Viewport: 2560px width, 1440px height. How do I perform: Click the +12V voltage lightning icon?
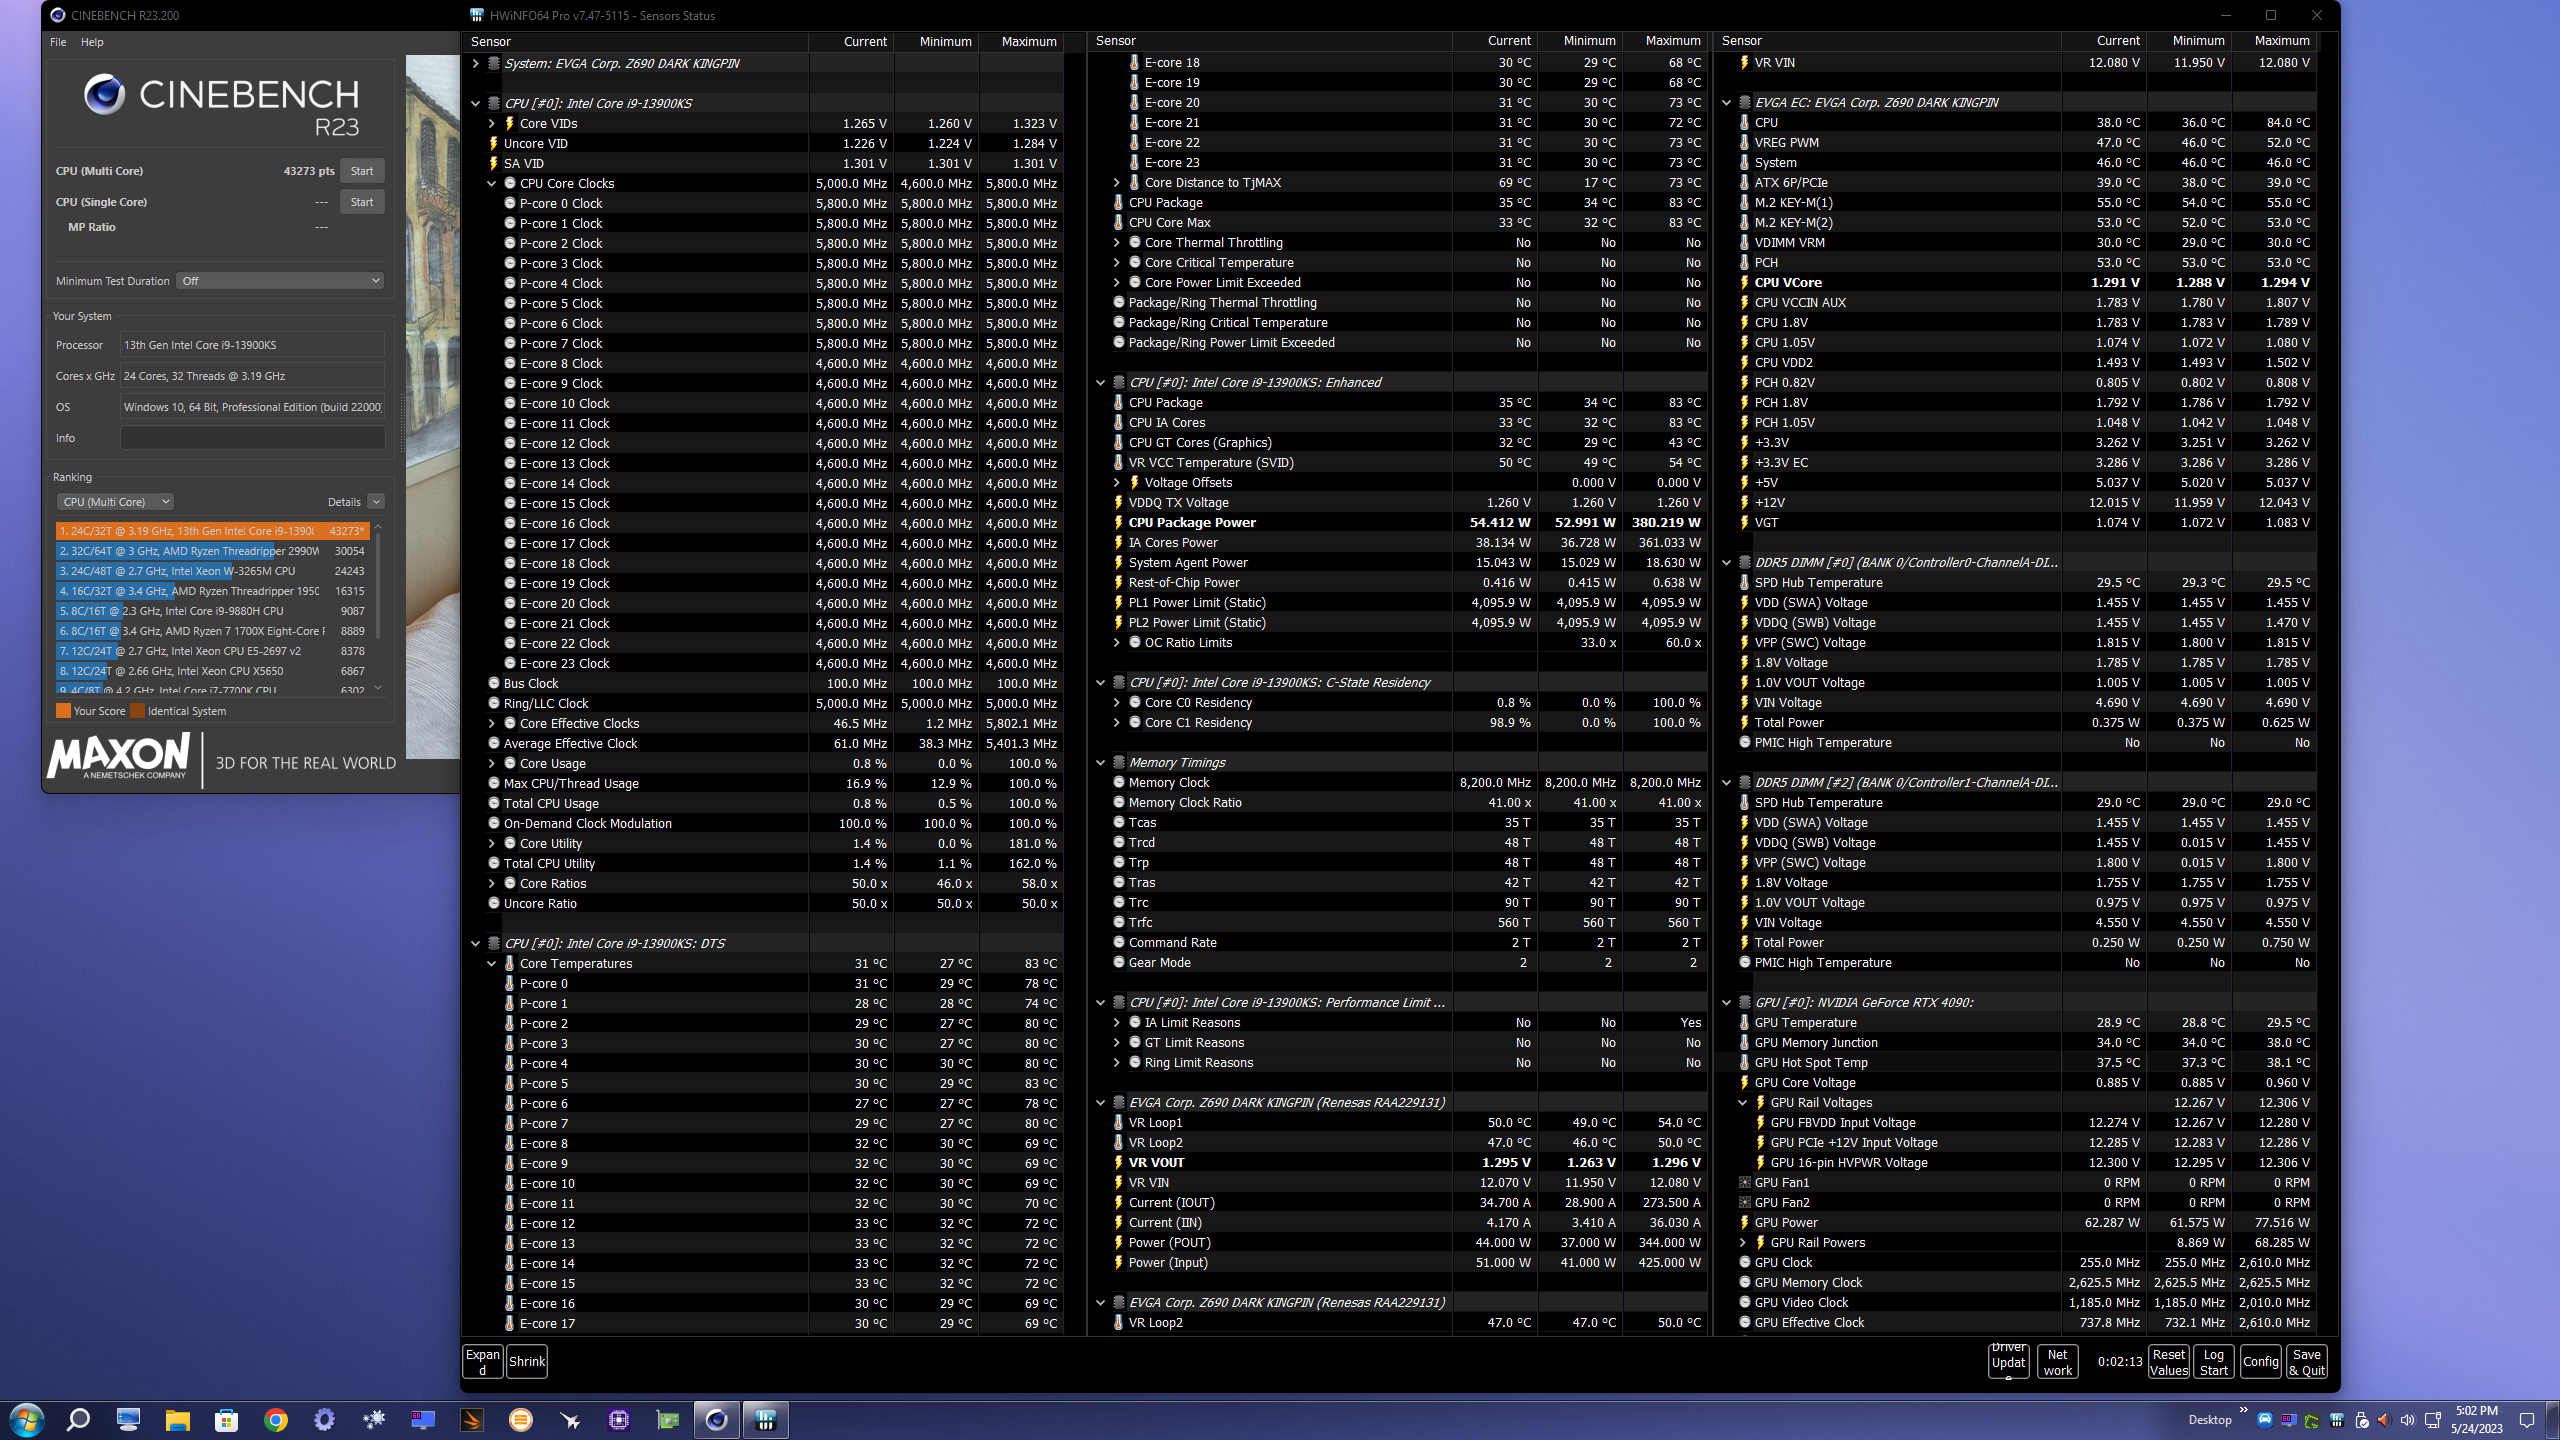pyautogui.click(x=1744, y=503)
